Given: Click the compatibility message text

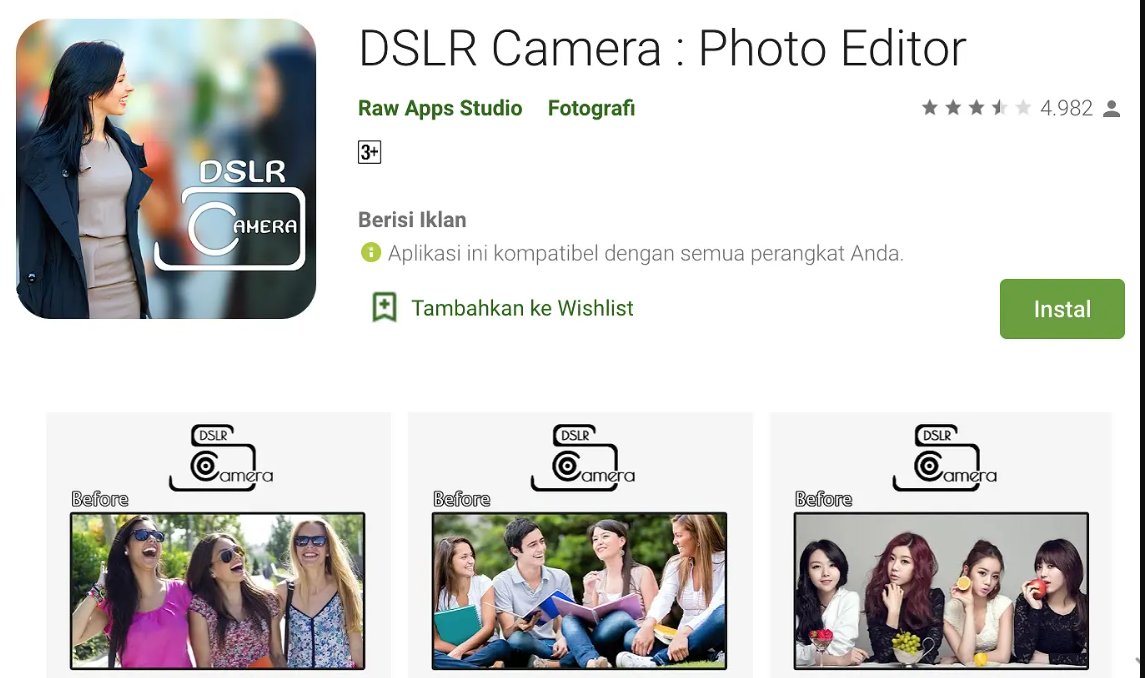Looking at the screenshot, I should (646, 254).
